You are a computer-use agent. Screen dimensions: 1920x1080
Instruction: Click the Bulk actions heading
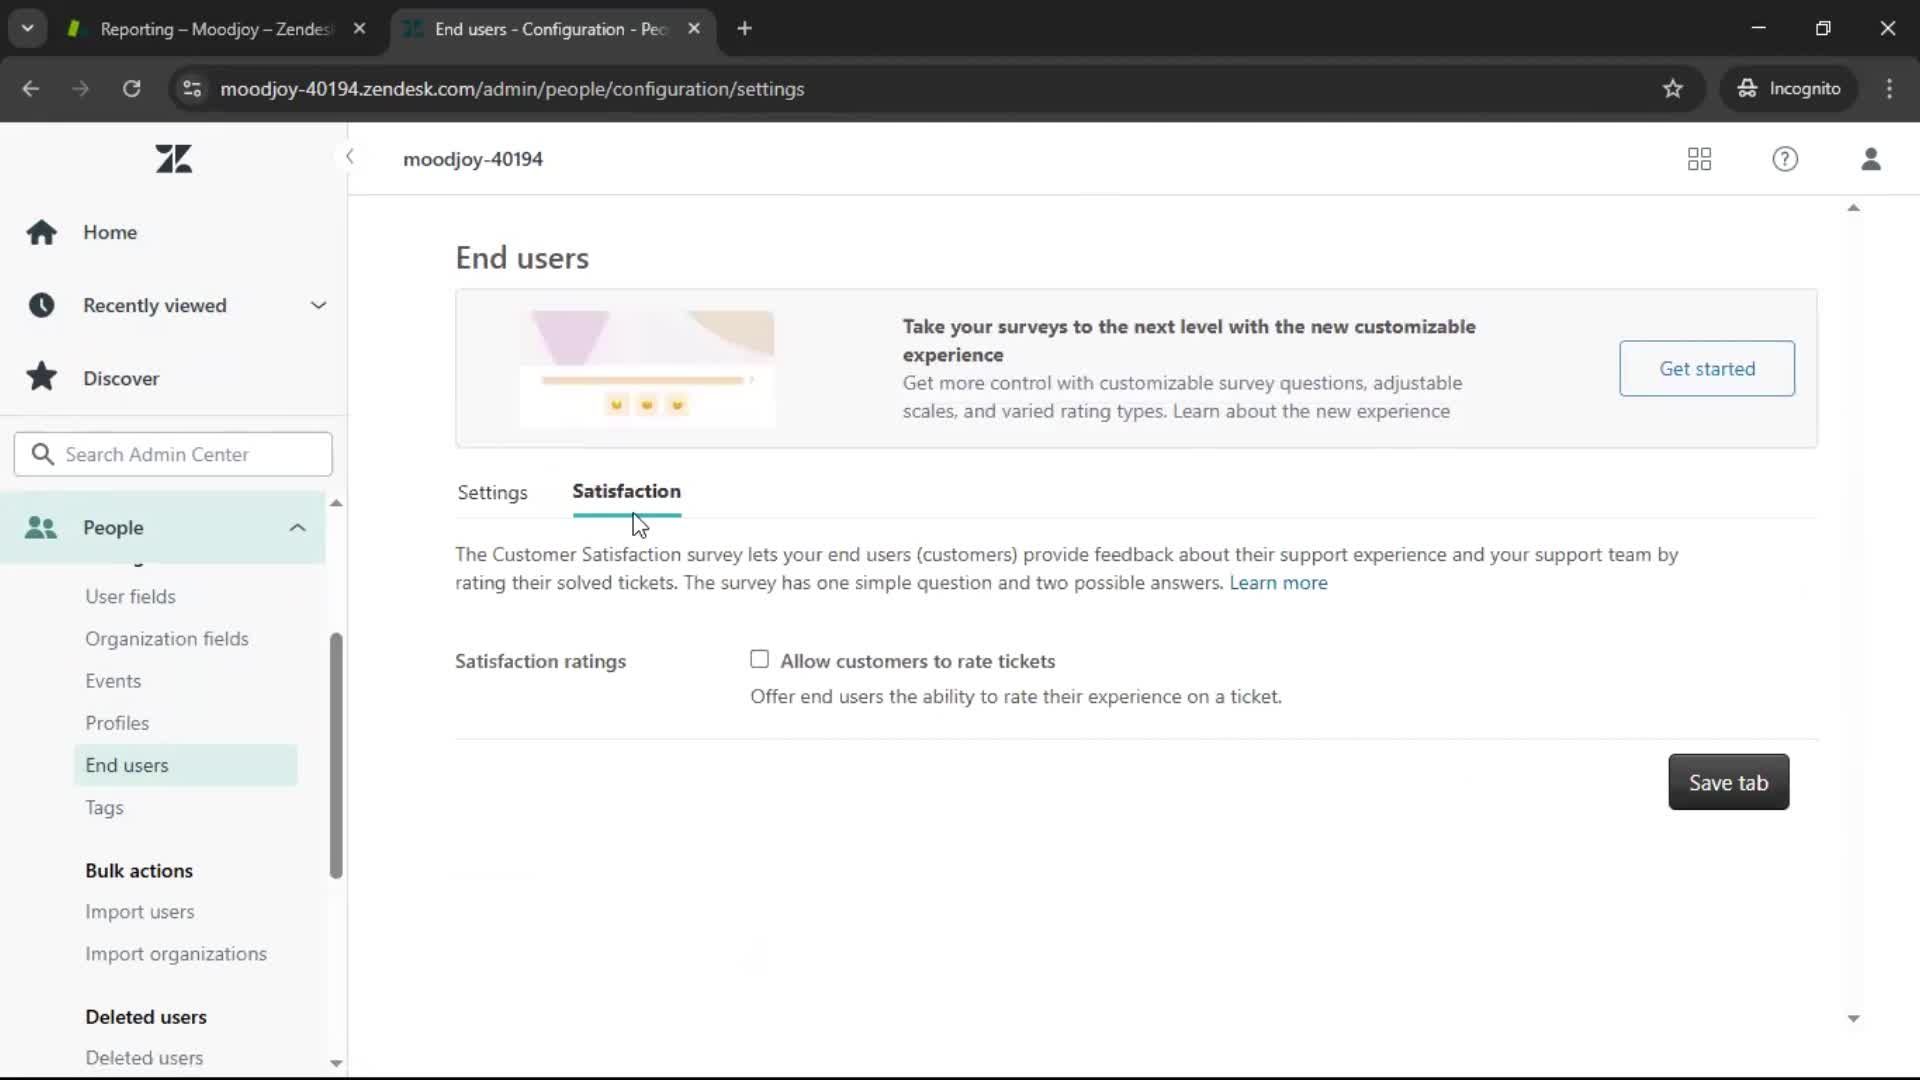(x=139, y=871)
